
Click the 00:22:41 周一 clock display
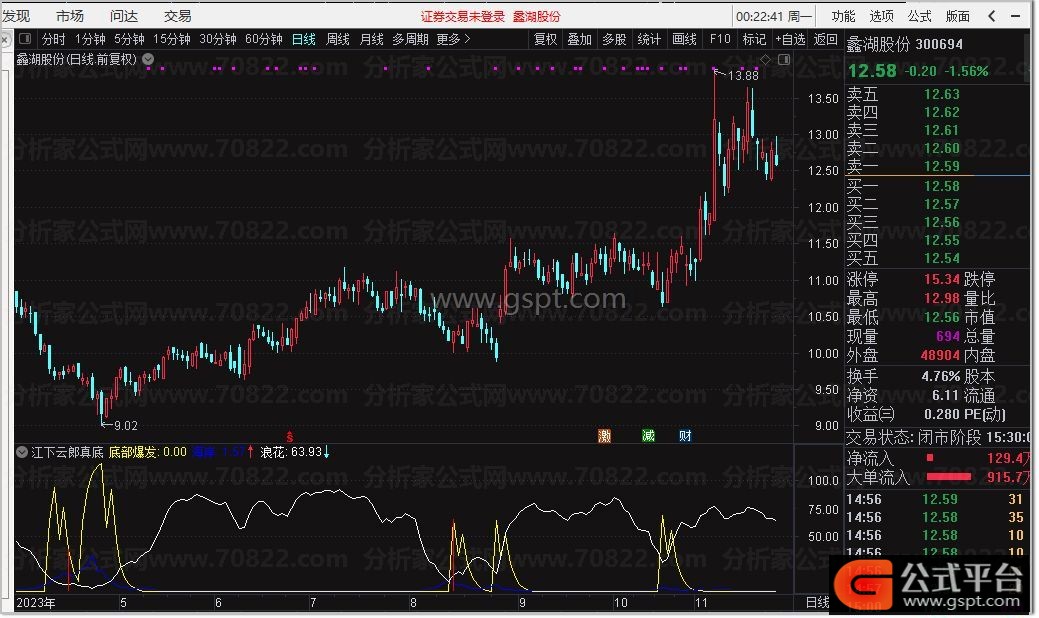coord(773,17)
